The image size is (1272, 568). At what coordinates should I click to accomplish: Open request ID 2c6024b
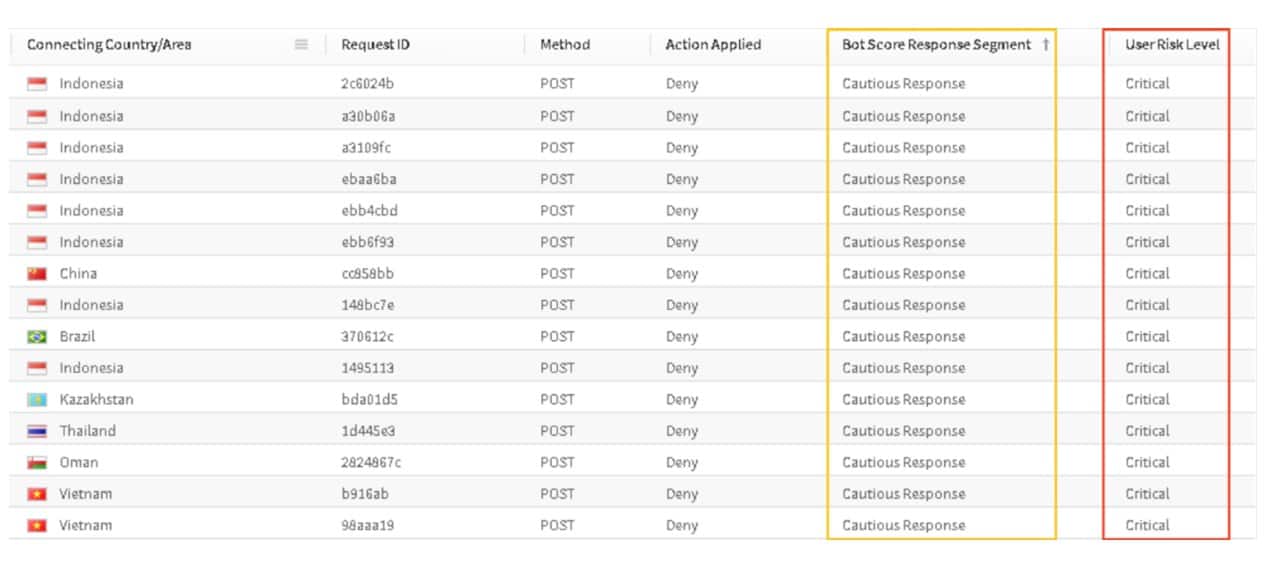pos(366,84)
